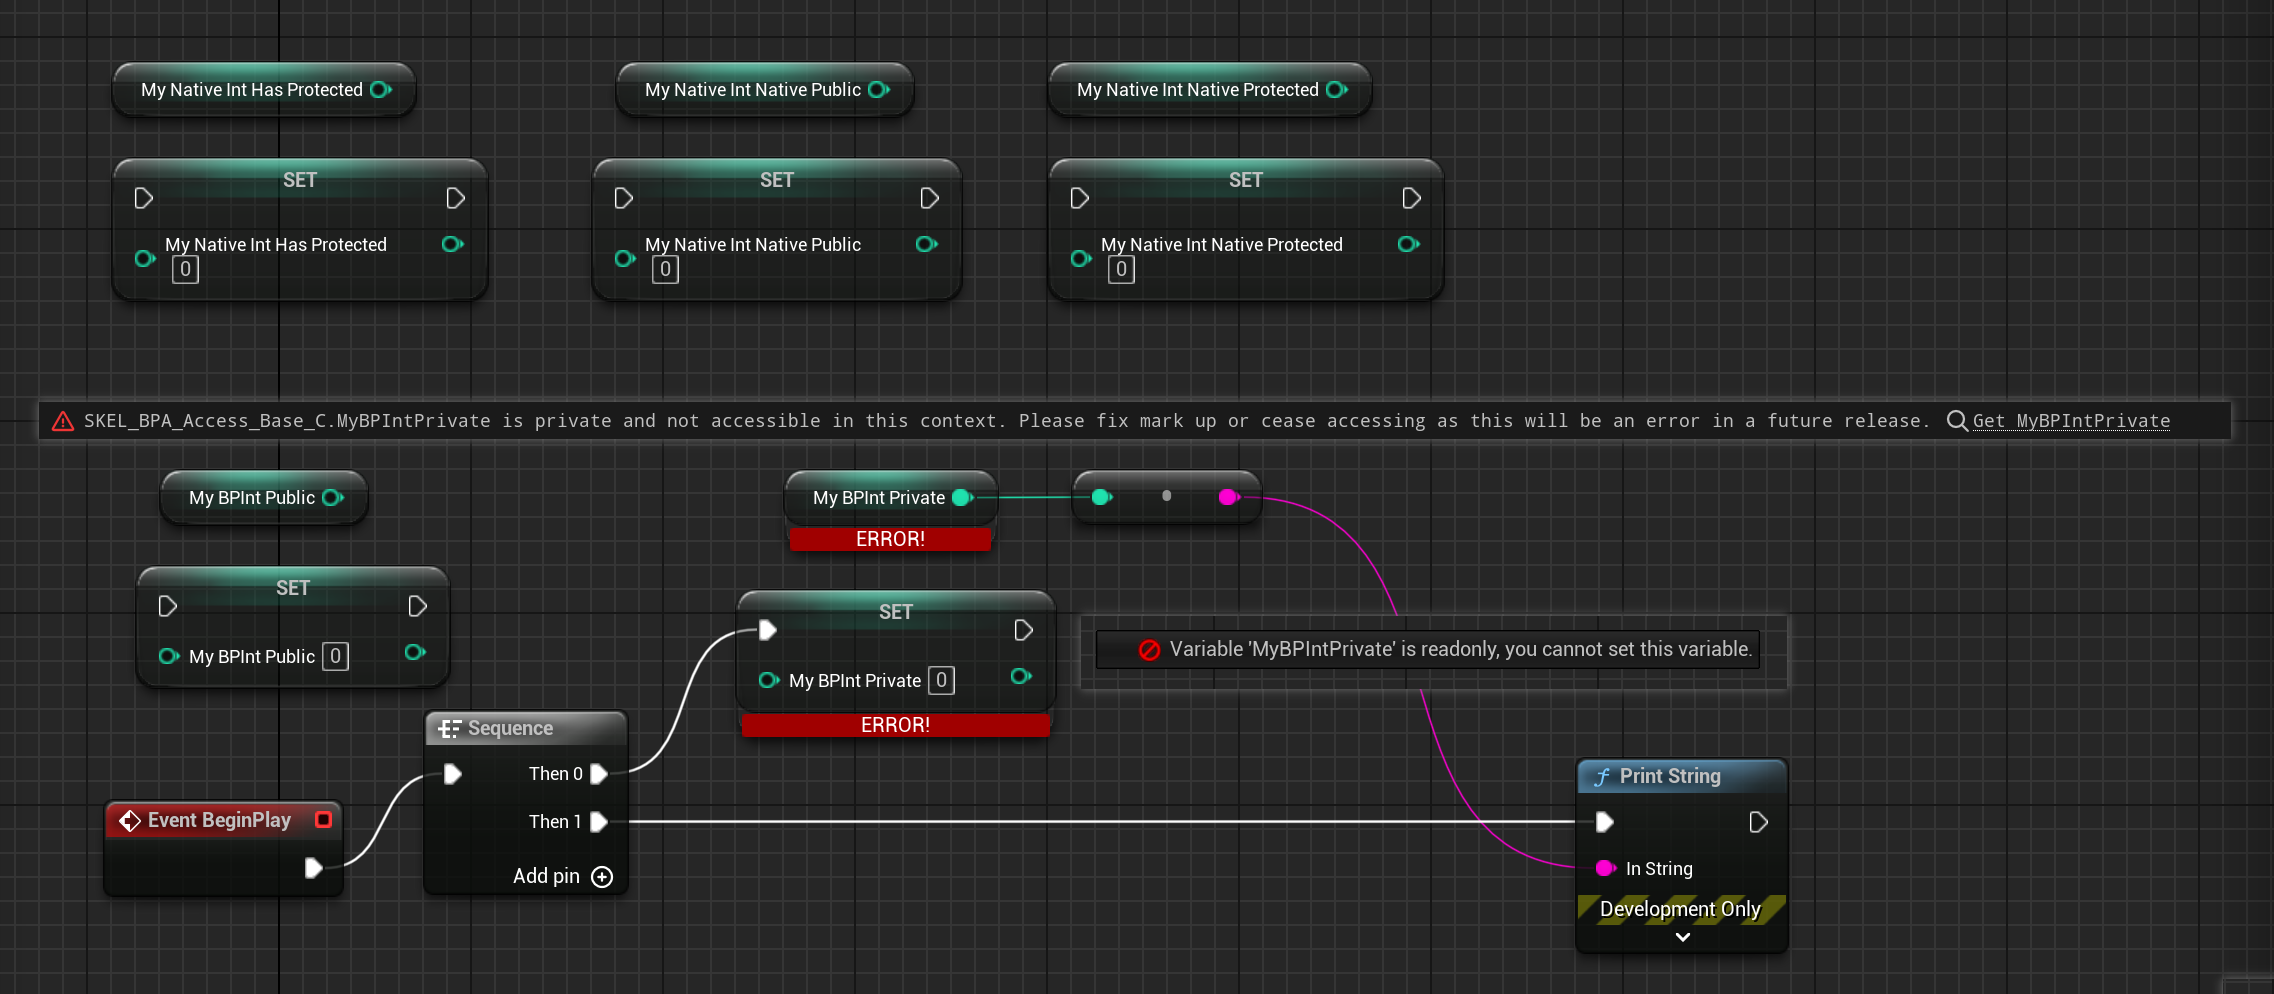
Task: Click the Event BeginPlay diamond icon
Action: click(x=130, y=821)
